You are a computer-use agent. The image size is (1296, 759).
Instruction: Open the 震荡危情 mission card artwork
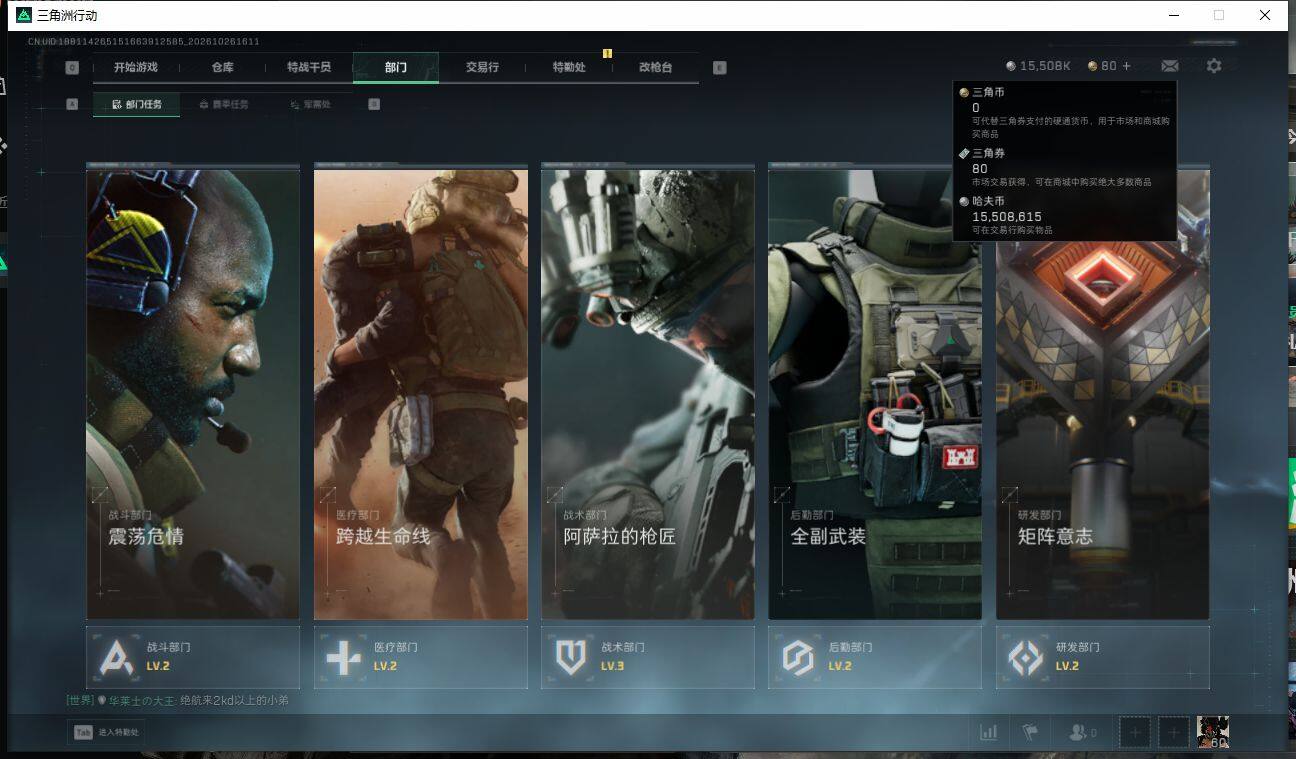[x=193, y=394]
